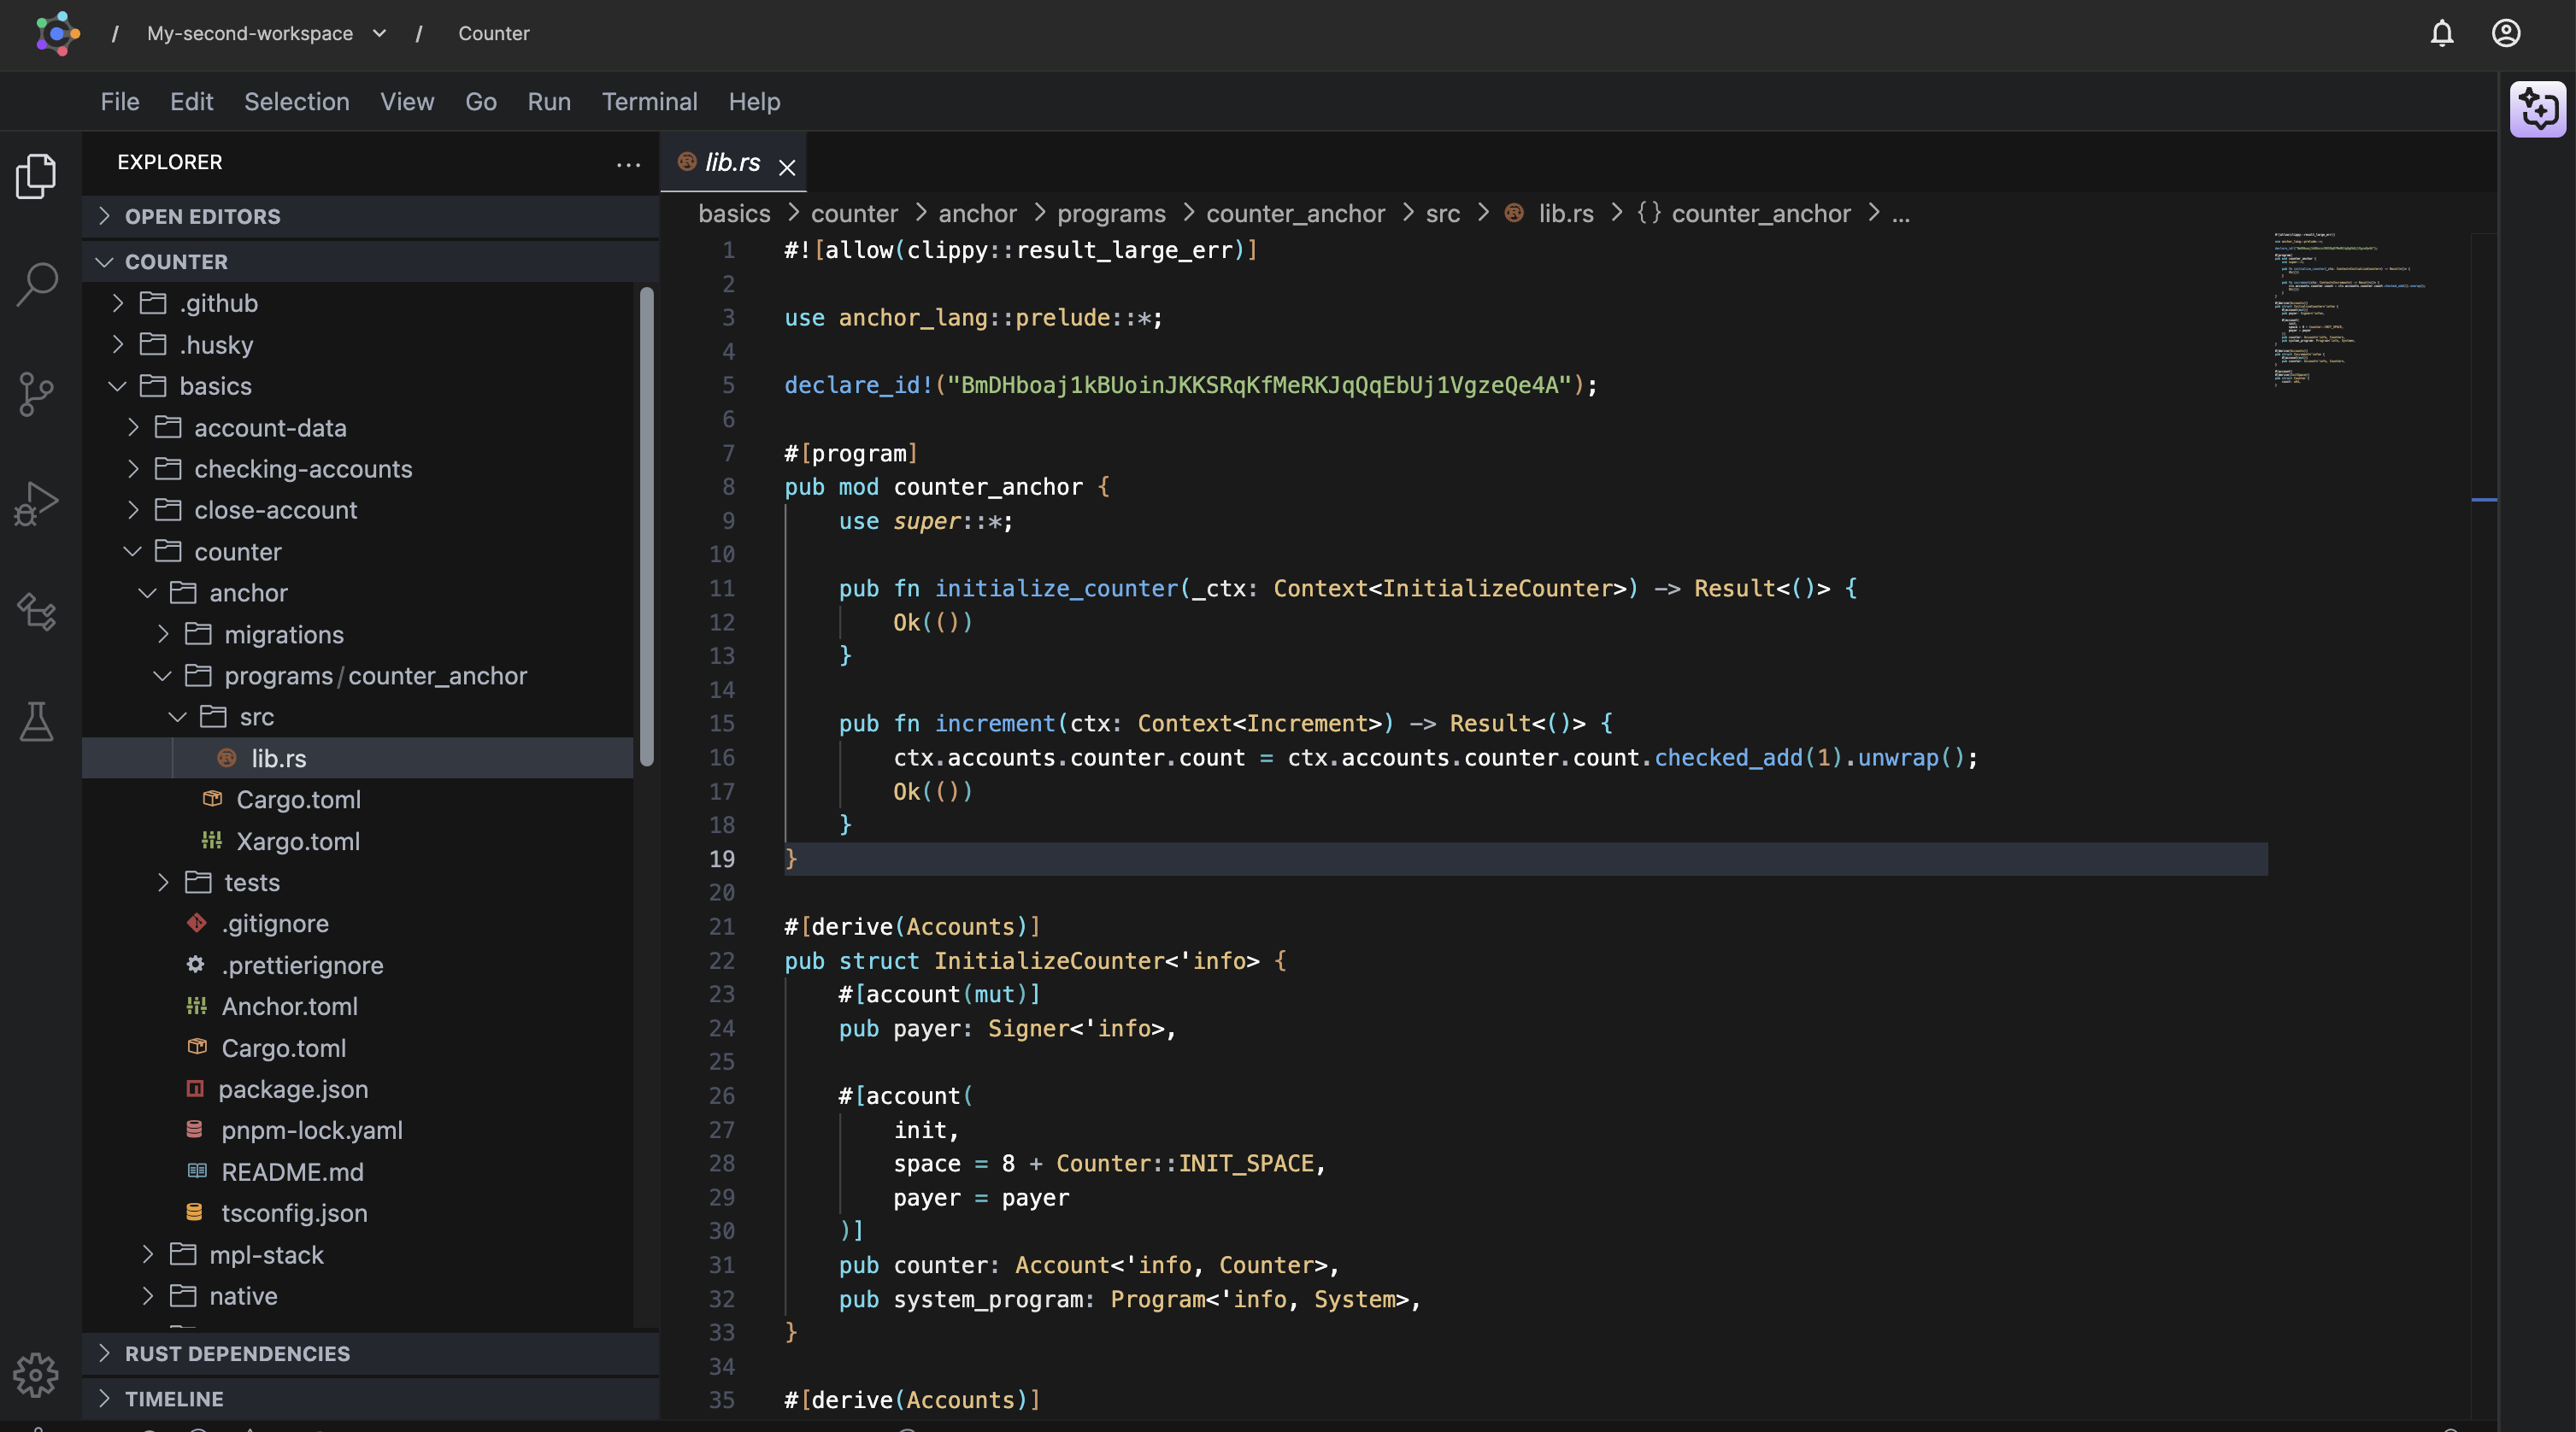Expand the RUST DEPENDENCIES section
This screenshot has height=1432, width=2576.
tap(237, 1354)
